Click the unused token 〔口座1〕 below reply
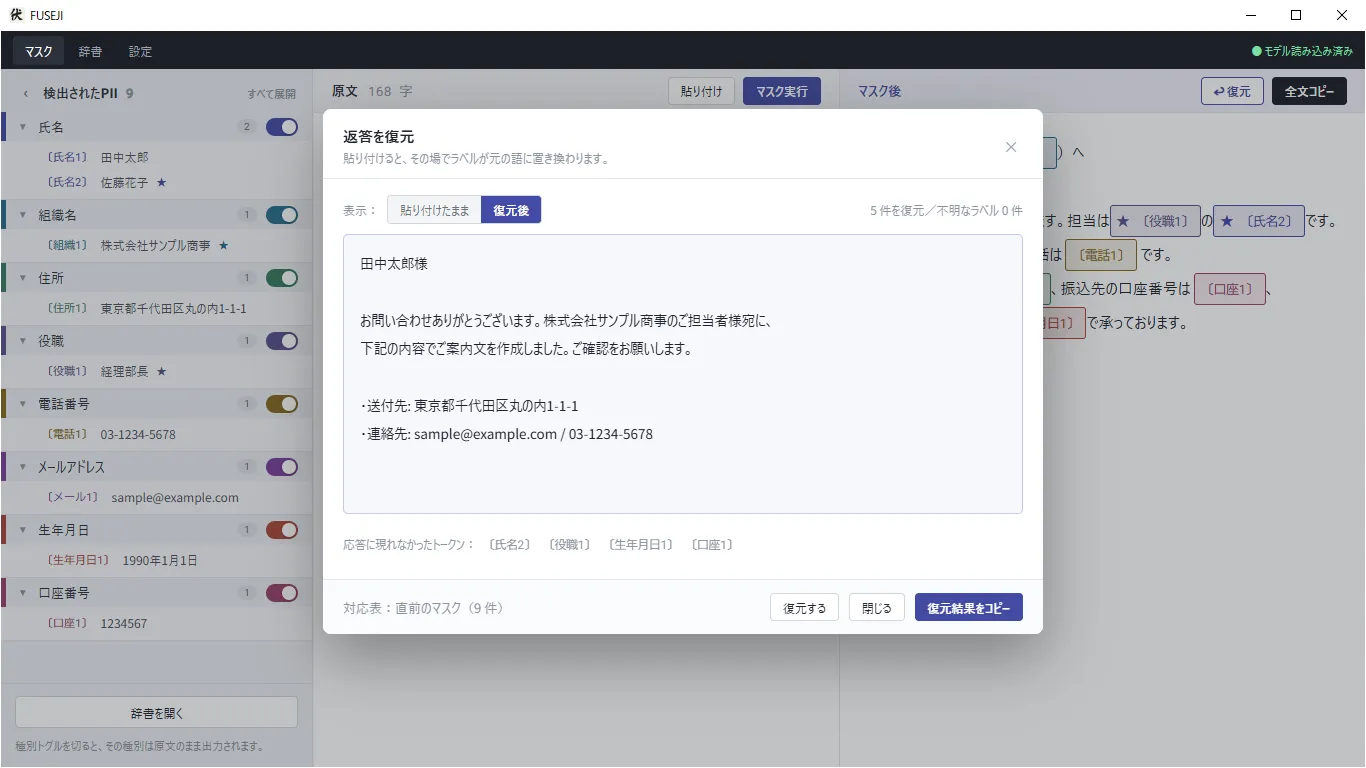 click(712, 545)
